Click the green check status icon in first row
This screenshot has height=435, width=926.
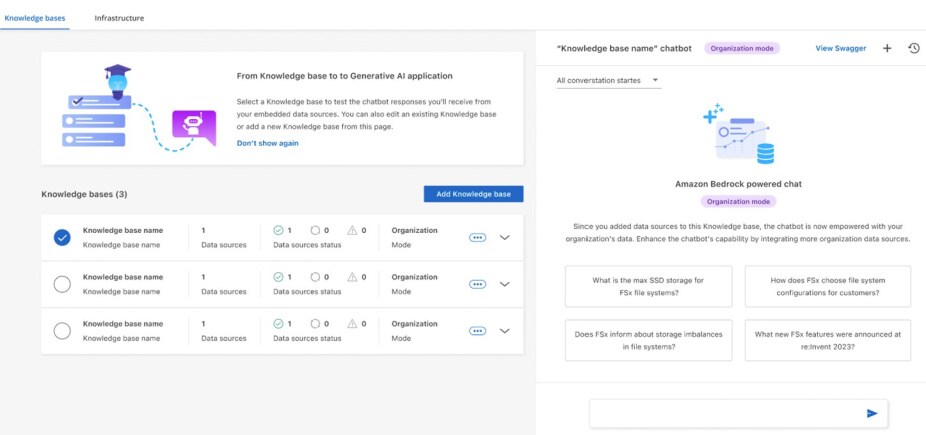point(279,230)
